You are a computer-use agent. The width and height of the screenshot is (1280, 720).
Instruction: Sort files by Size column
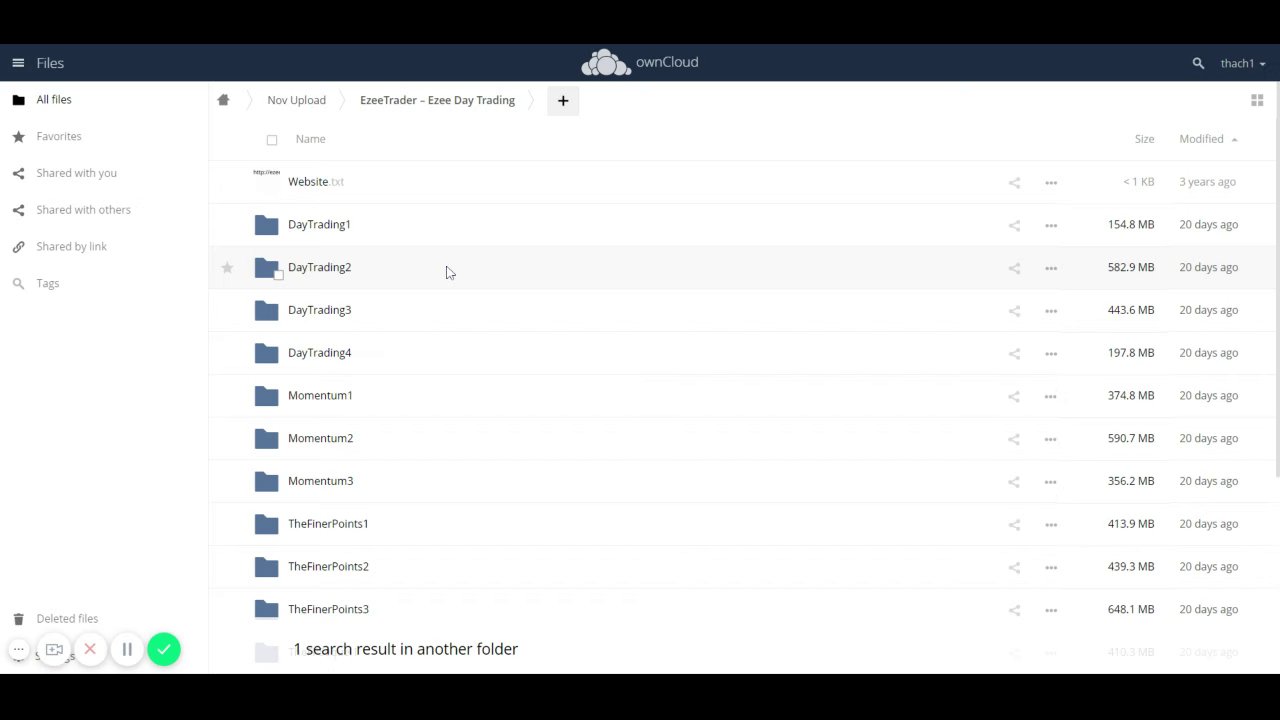(1144, 139)
